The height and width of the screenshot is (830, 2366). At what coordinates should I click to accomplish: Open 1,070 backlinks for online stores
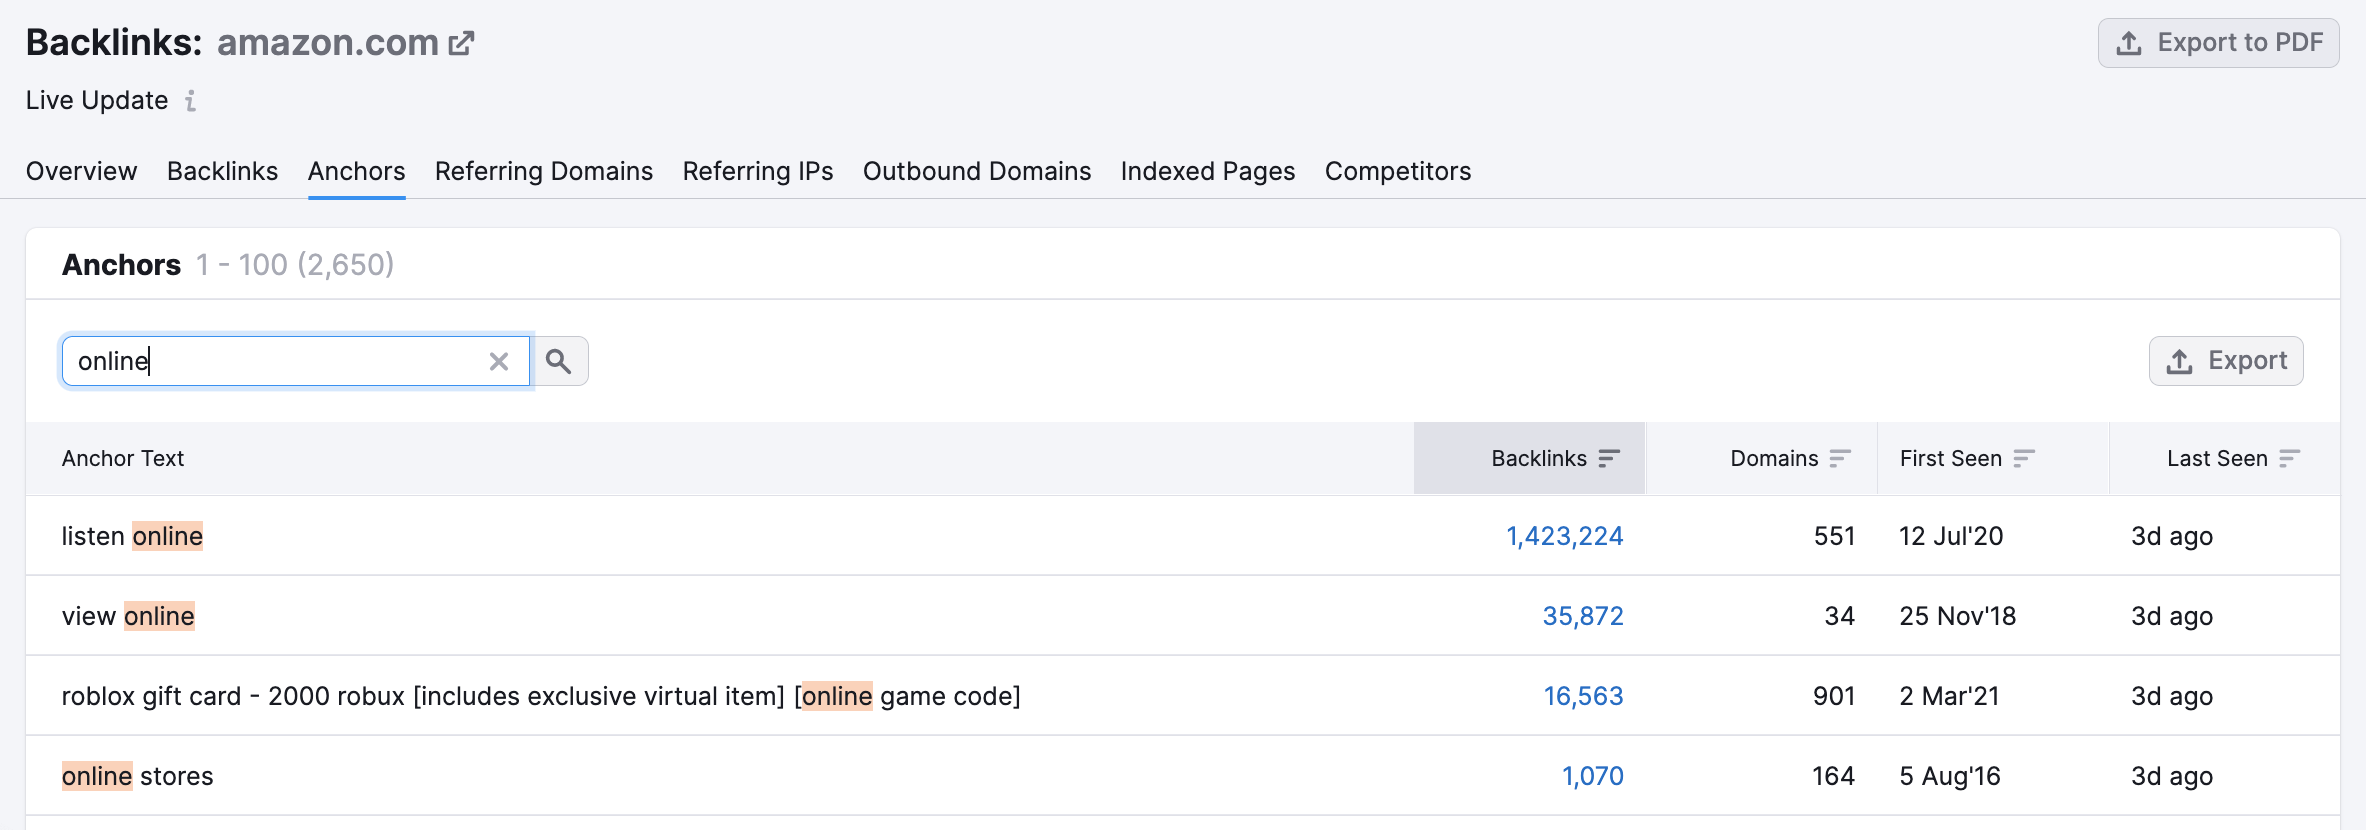1592,776
